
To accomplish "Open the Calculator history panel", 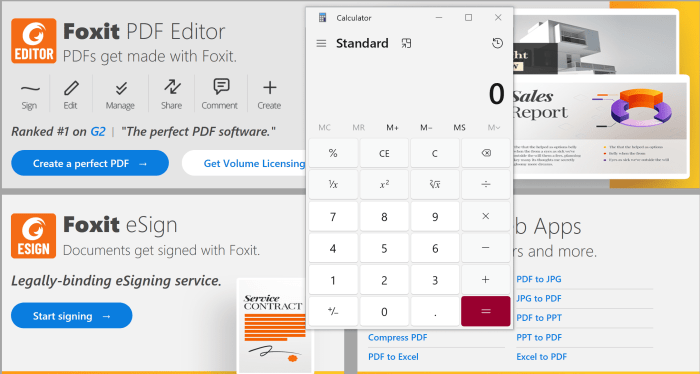I will coord(497,43).
